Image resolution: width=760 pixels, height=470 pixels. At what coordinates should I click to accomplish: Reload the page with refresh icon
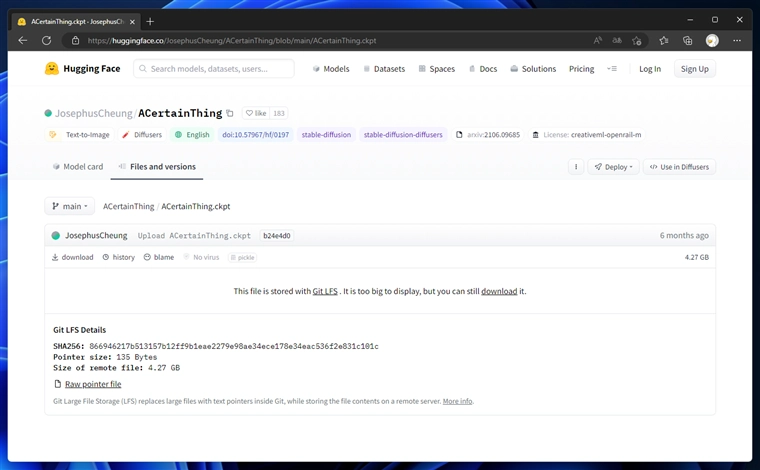pos(47,41)
